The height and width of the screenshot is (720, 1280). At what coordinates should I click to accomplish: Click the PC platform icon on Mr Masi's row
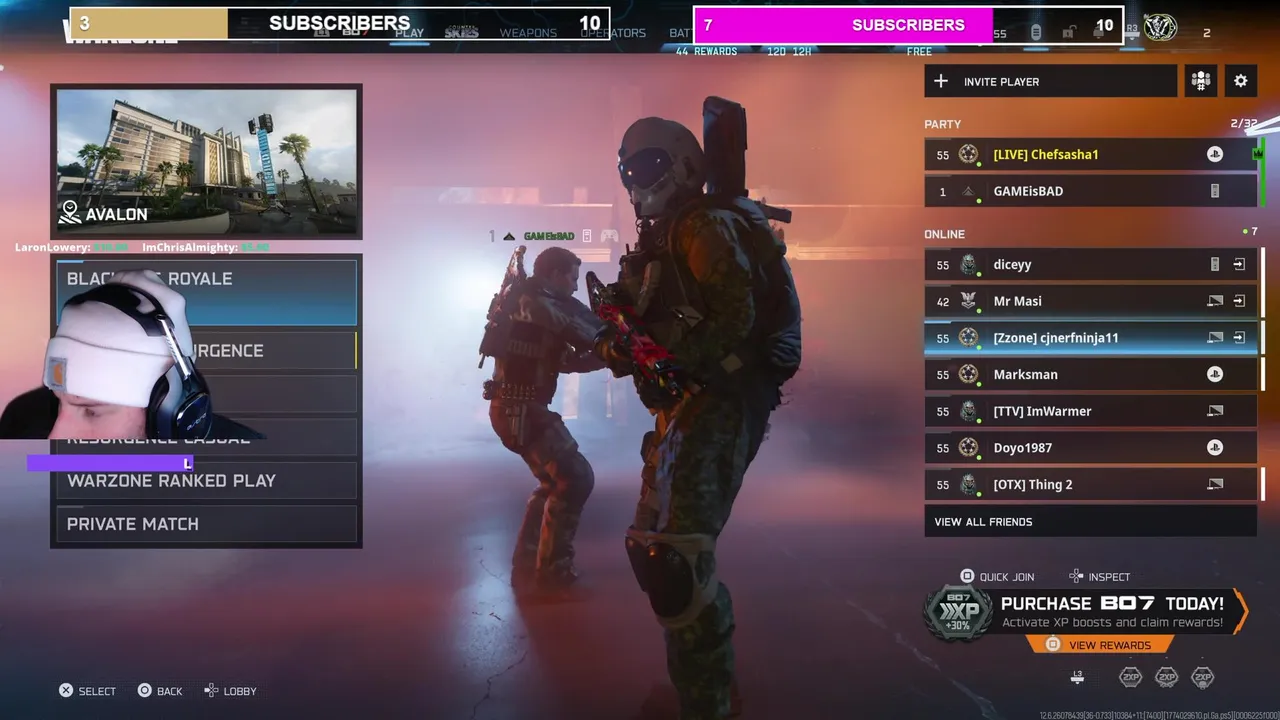click(x=1215, y=301)
